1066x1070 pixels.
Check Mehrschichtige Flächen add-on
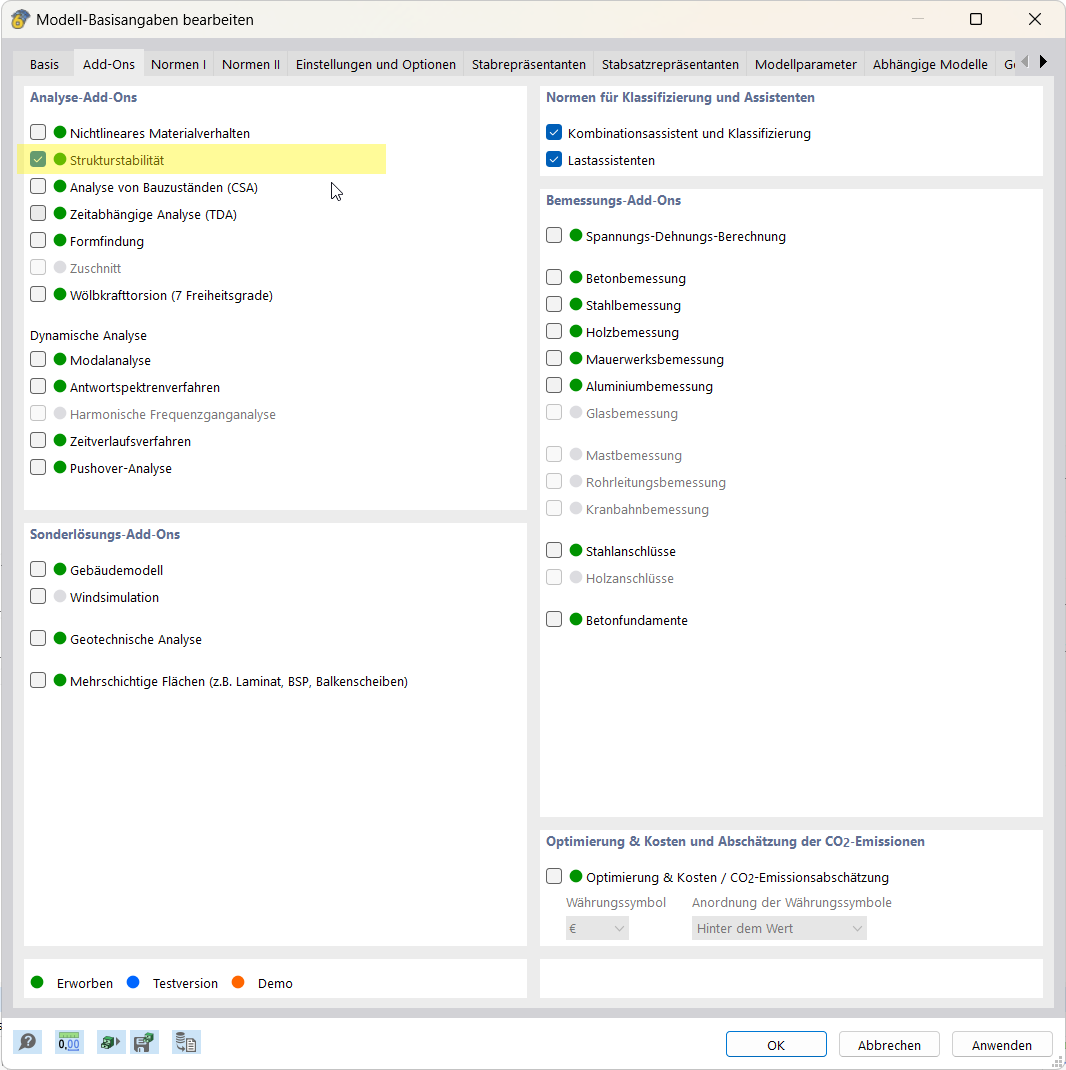[38, 680]
